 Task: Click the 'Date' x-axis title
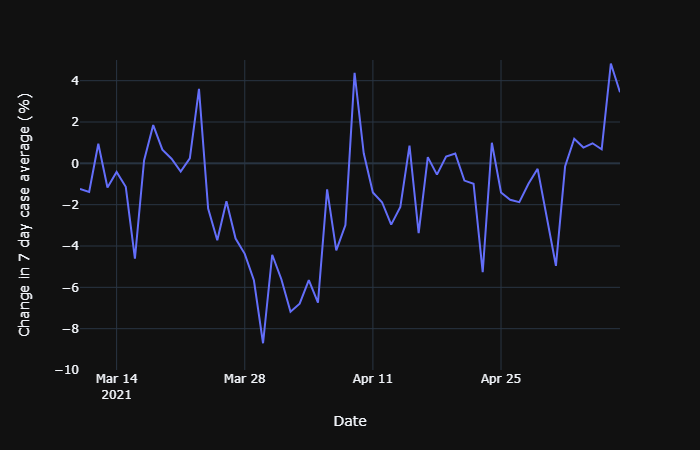point(350,421)
